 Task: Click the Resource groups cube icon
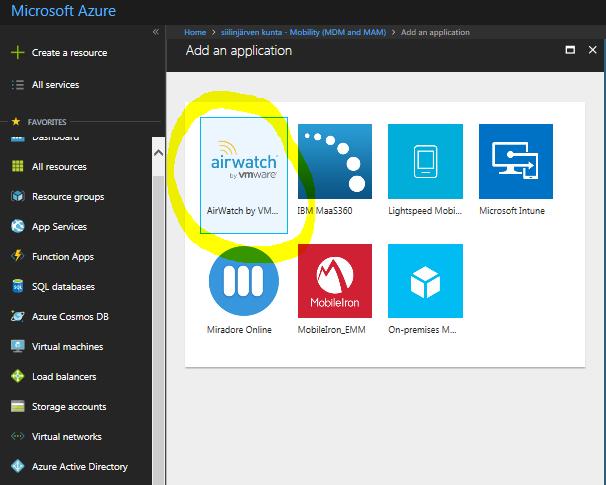18,196
